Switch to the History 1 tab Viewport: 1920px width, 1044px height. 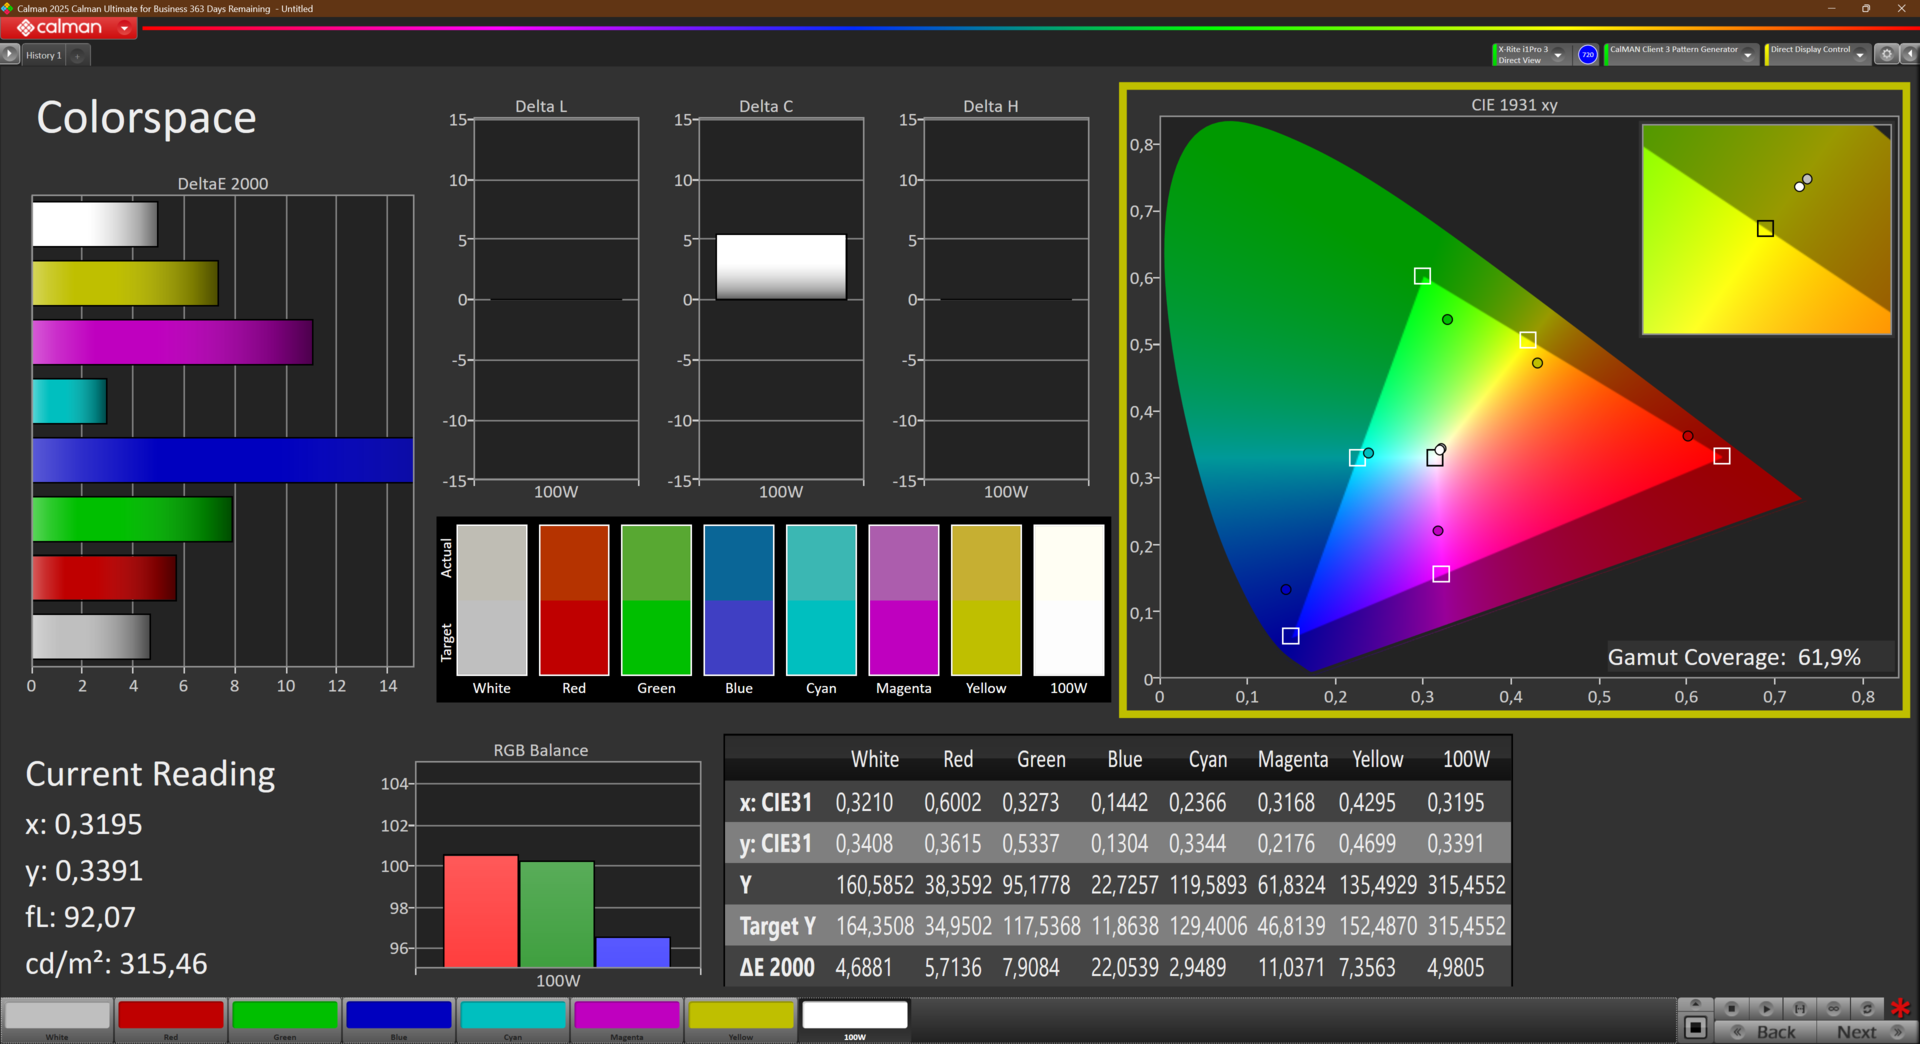pos(44,55)
